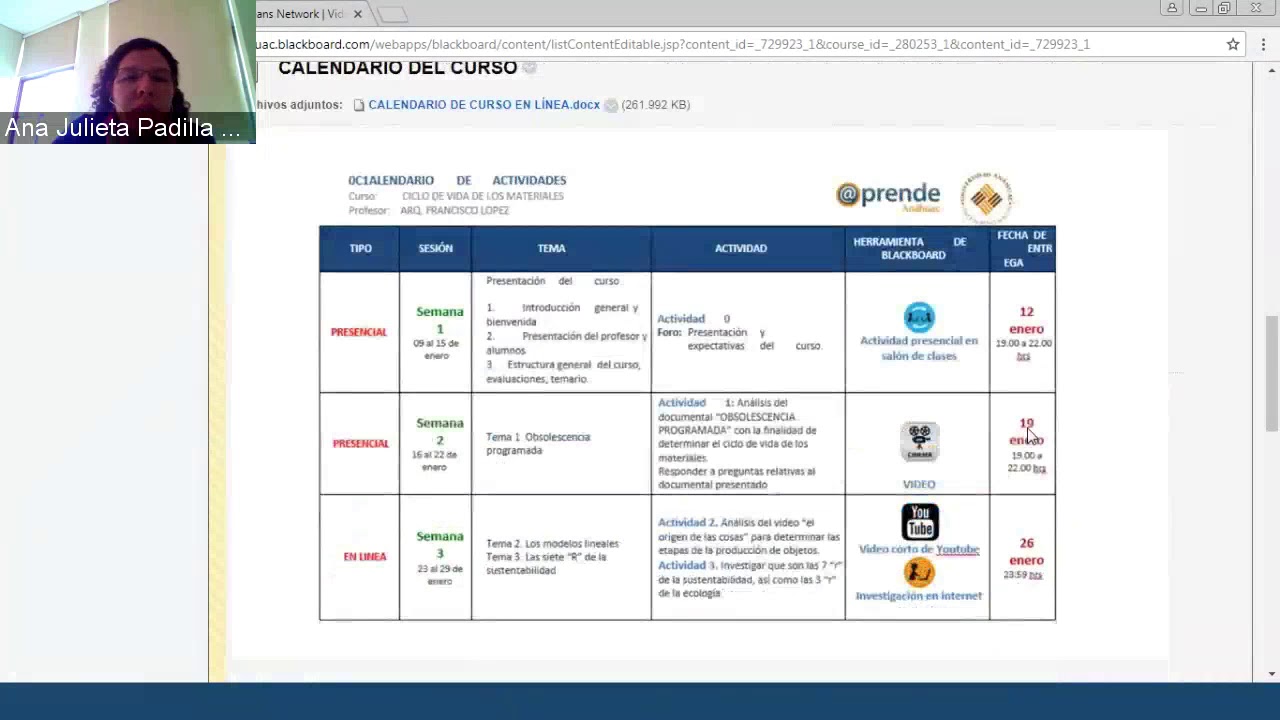Image resolution: width=1280 pixels, height=720 pixels.
Task: Click Actividad 0 Foro text
Action: point(739,332)
